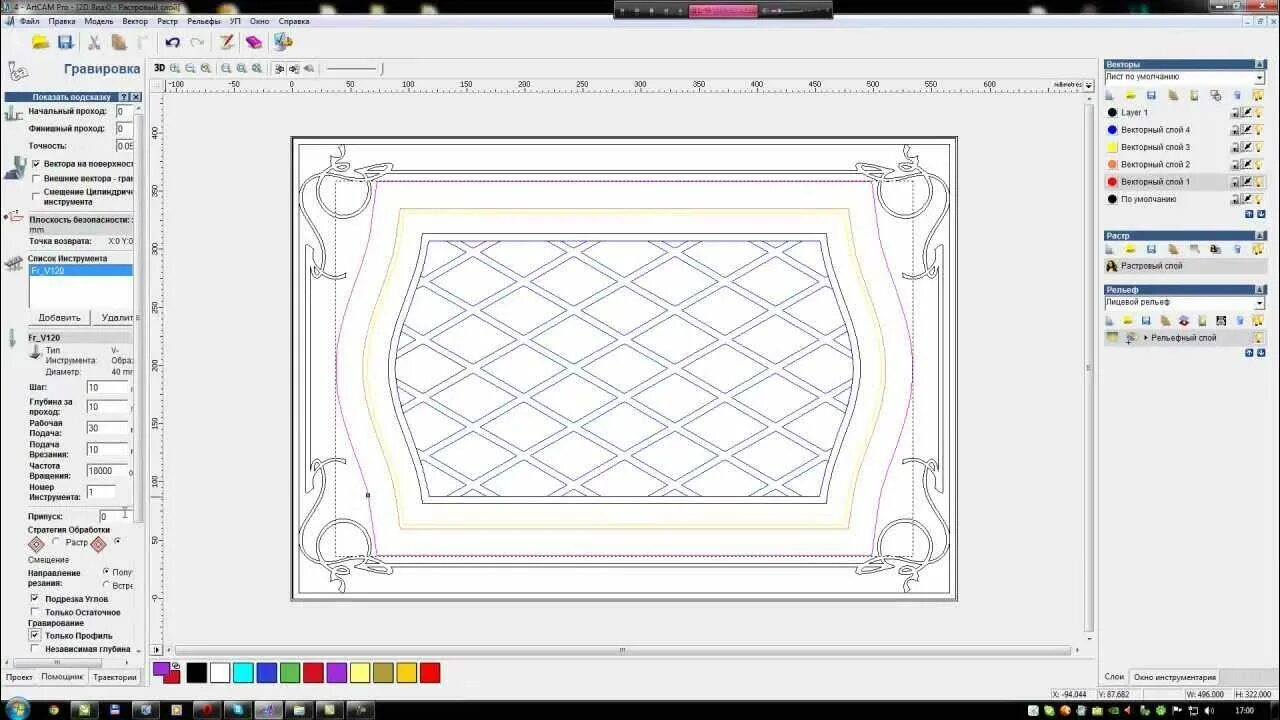Click the computer options icon in main toolbar
Screen dimensions: 1280x720
click(283, 42)
